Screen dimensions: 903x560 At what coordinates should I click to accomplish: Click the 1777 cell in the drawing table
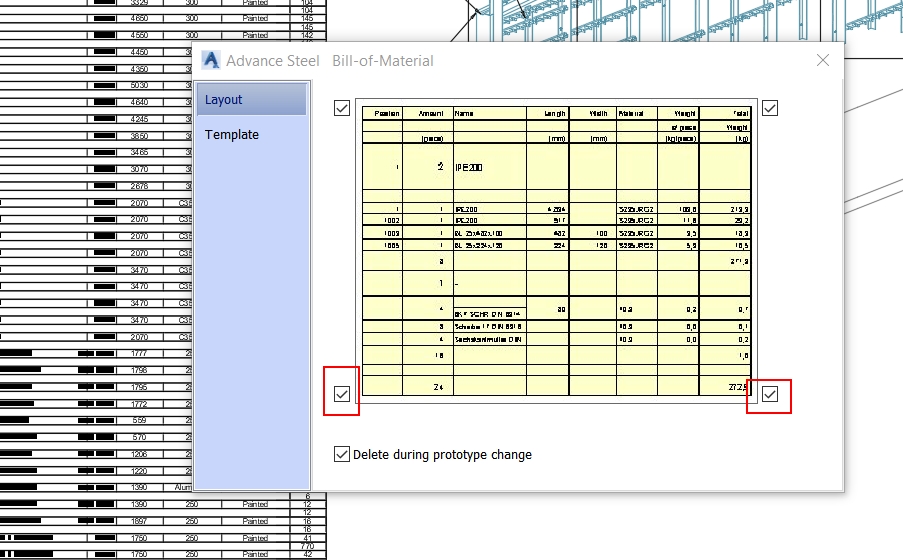[139, 353]
